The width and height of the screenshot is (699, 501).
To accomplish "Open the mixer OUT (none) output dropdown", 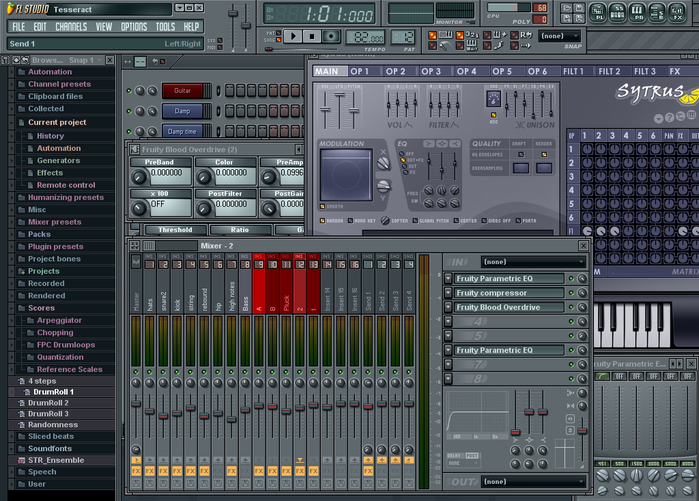I will (x=533, y=482).
